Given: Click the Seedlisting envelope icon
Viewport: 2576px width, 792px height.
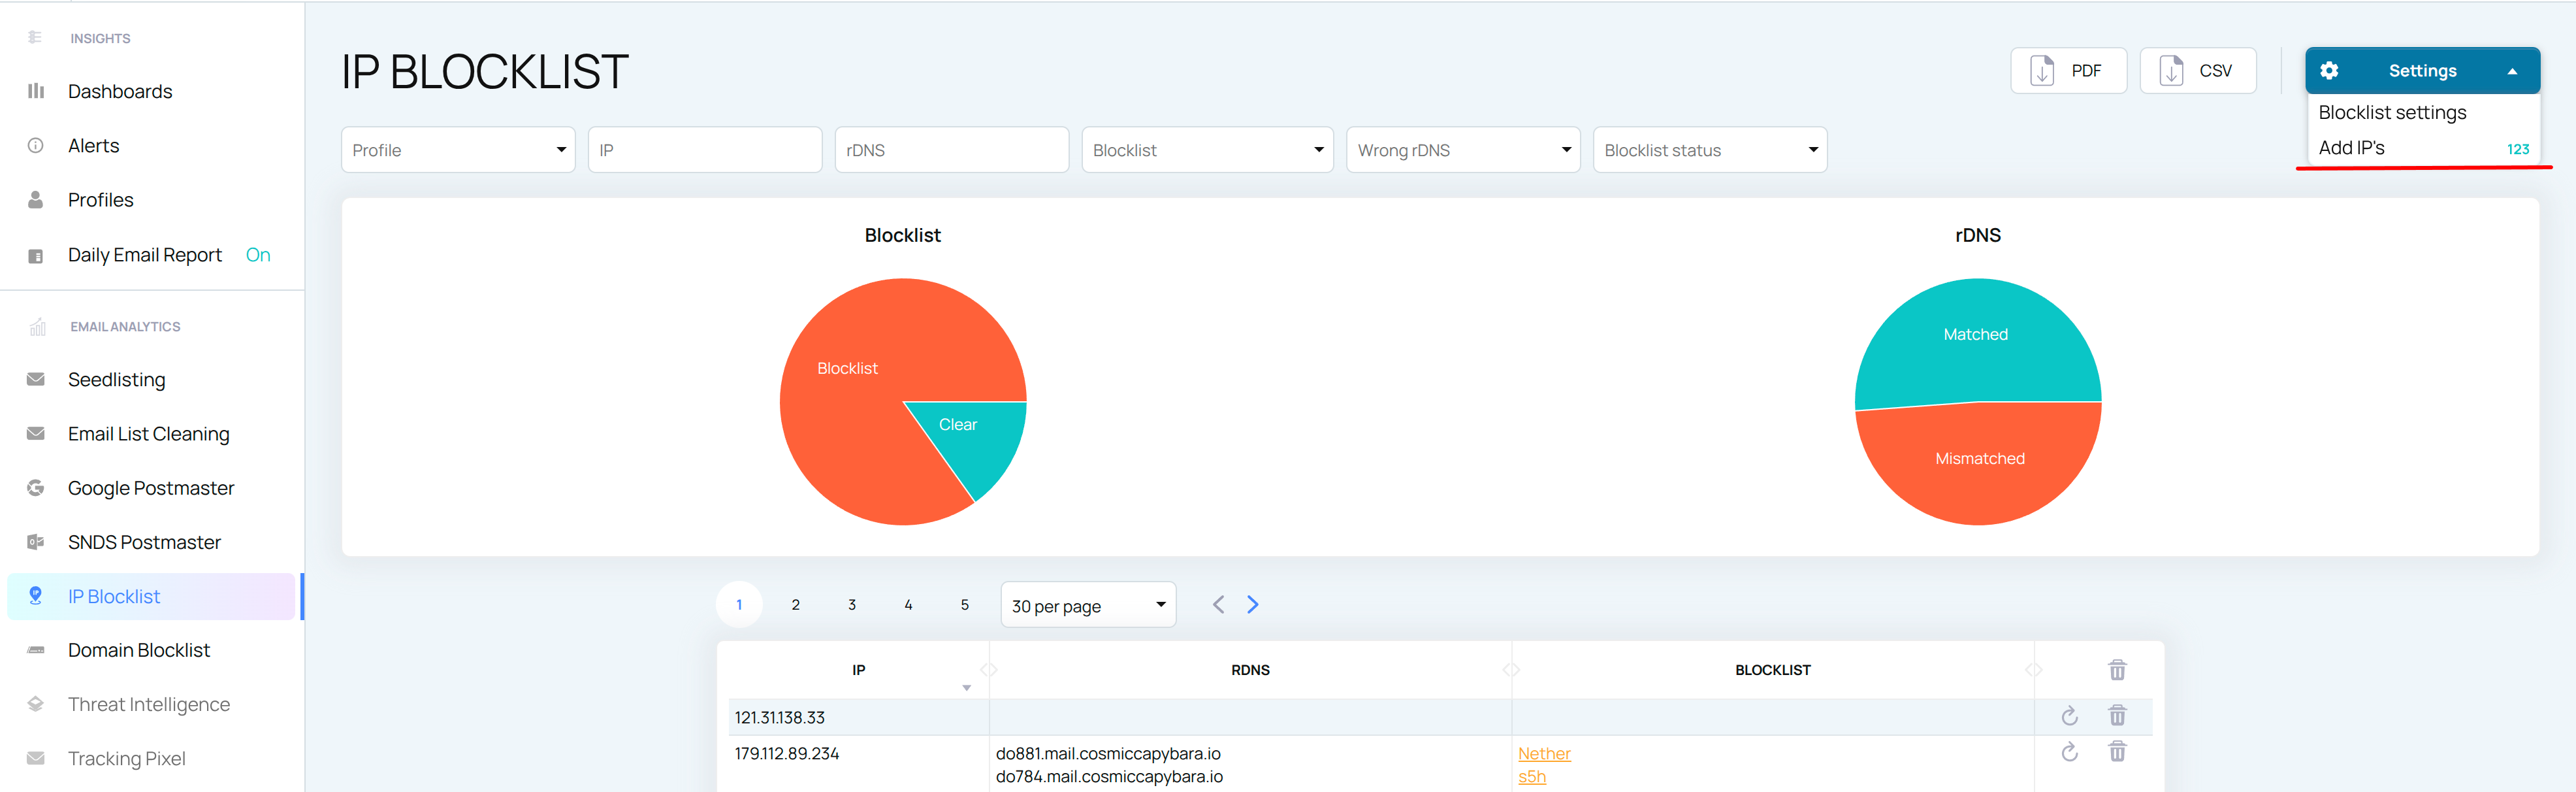Looking at the screenshot, I should (x=36, y=379).
